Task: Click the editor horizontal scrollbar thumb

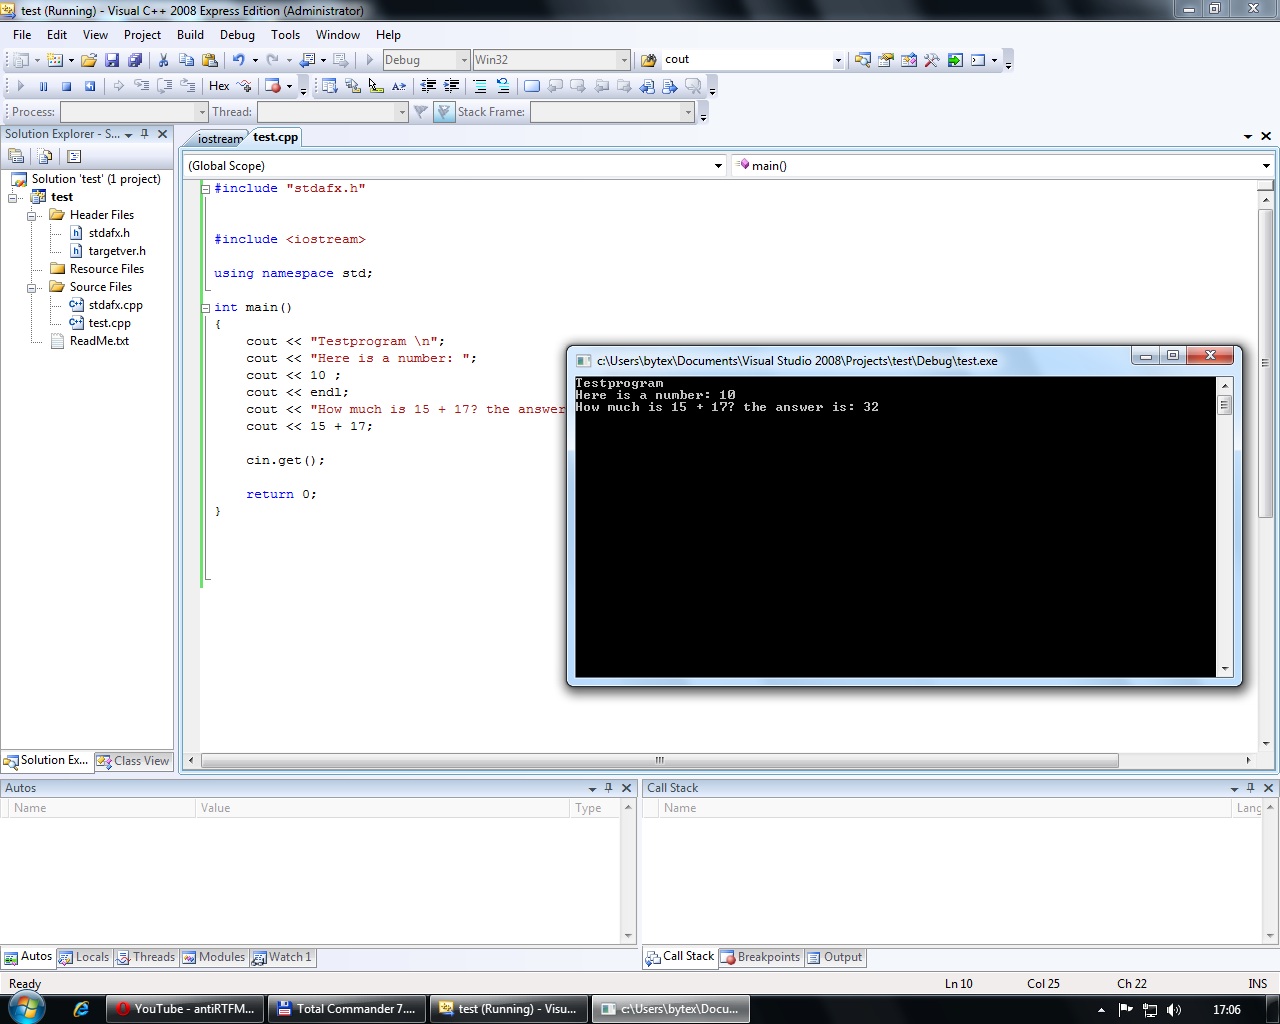Action: click(x=659, y=760)
